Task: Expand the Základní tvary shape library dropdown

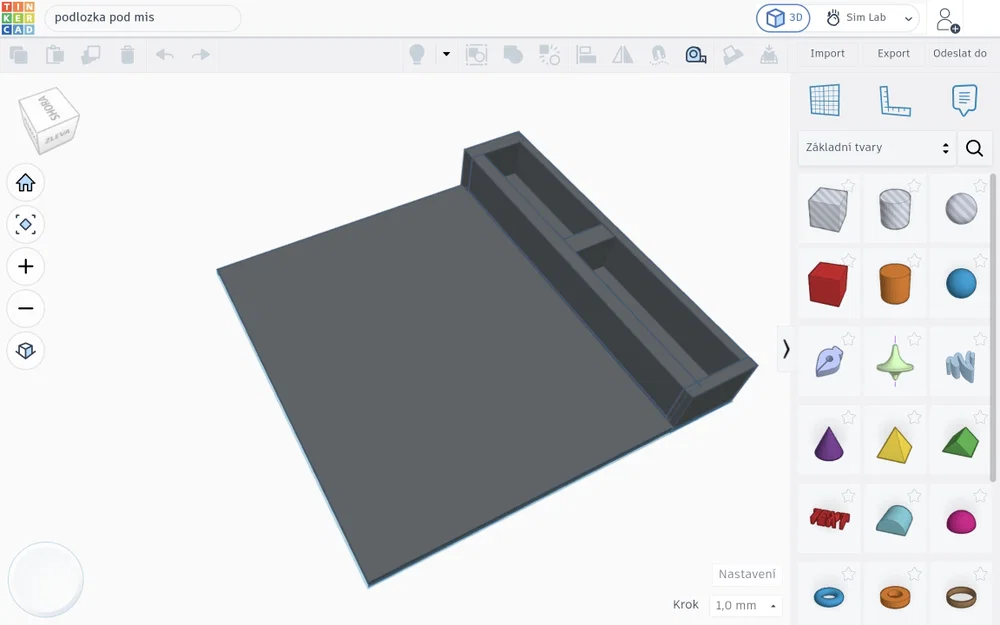Action: pos(877,147)
